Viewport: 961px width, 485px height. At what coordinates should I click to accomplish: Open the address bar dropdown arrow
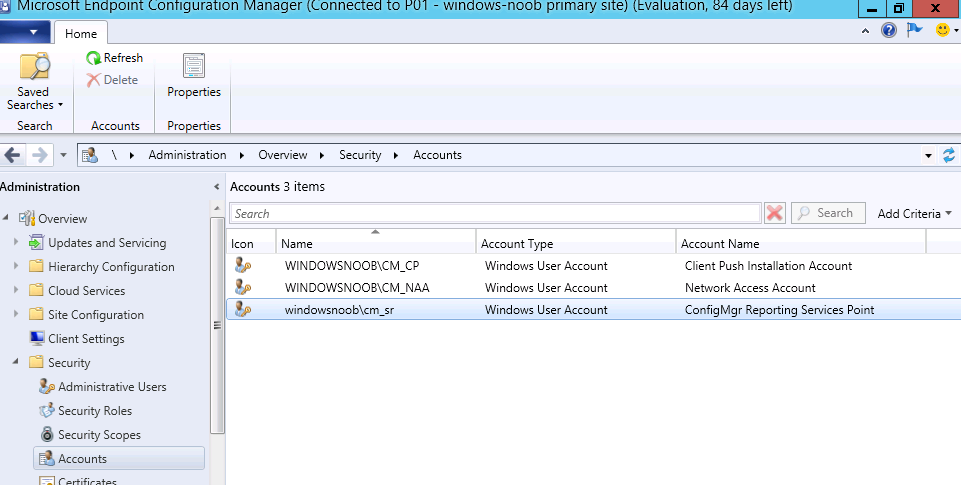[x=928, y=156]
